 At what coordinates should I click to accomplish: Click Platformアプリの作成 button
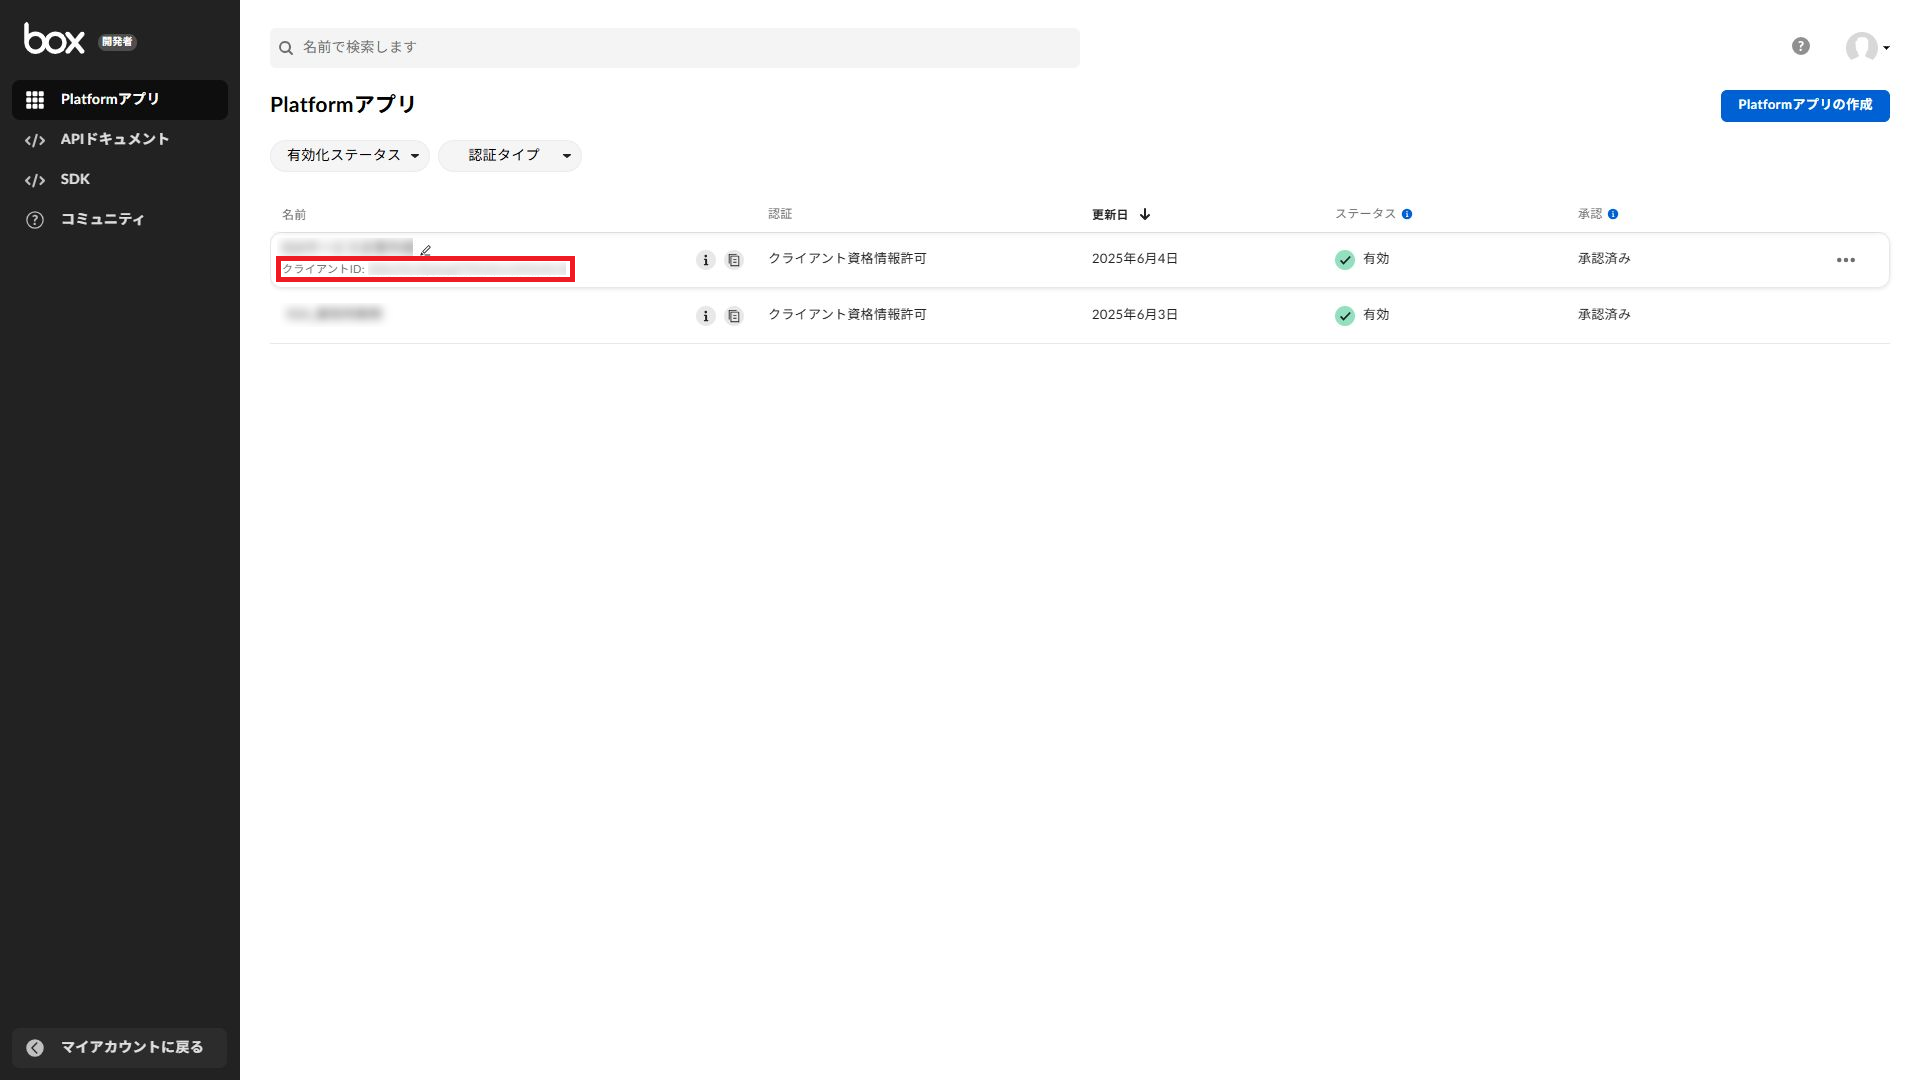point(1804,105)
